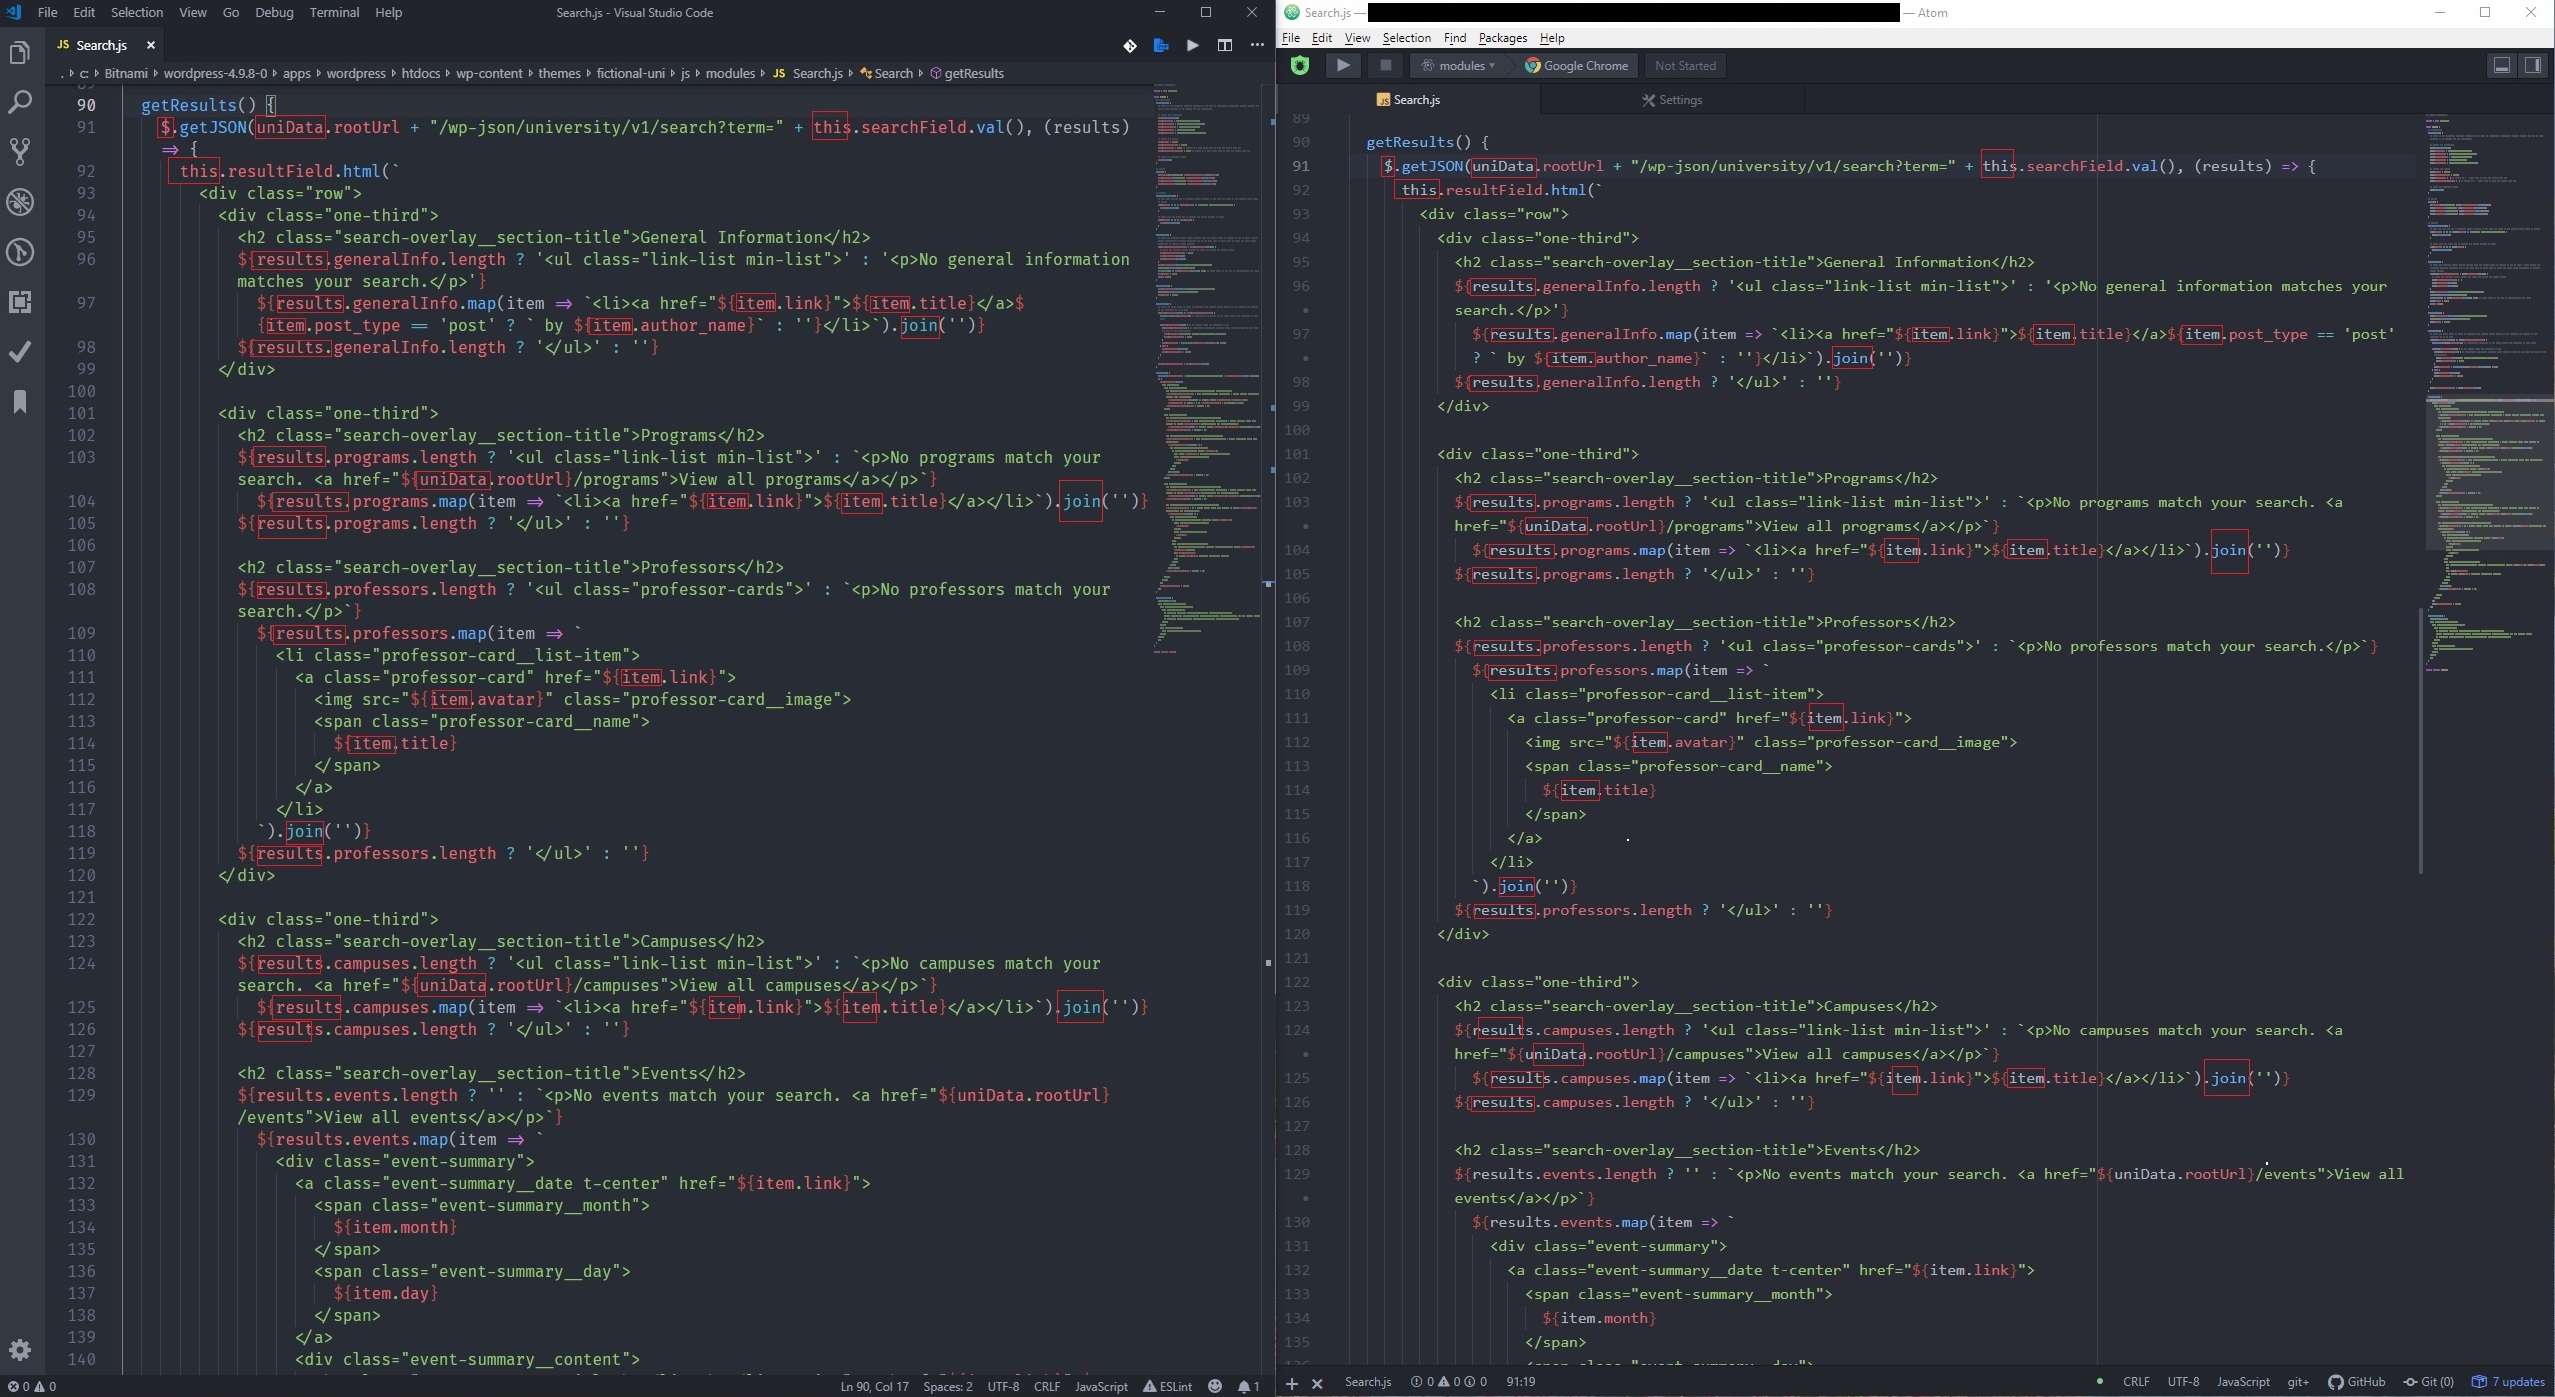Click the 7 updates link in Atom's status bar
This screenshot has height=1397, width=2555.
click(2511, 1381)
